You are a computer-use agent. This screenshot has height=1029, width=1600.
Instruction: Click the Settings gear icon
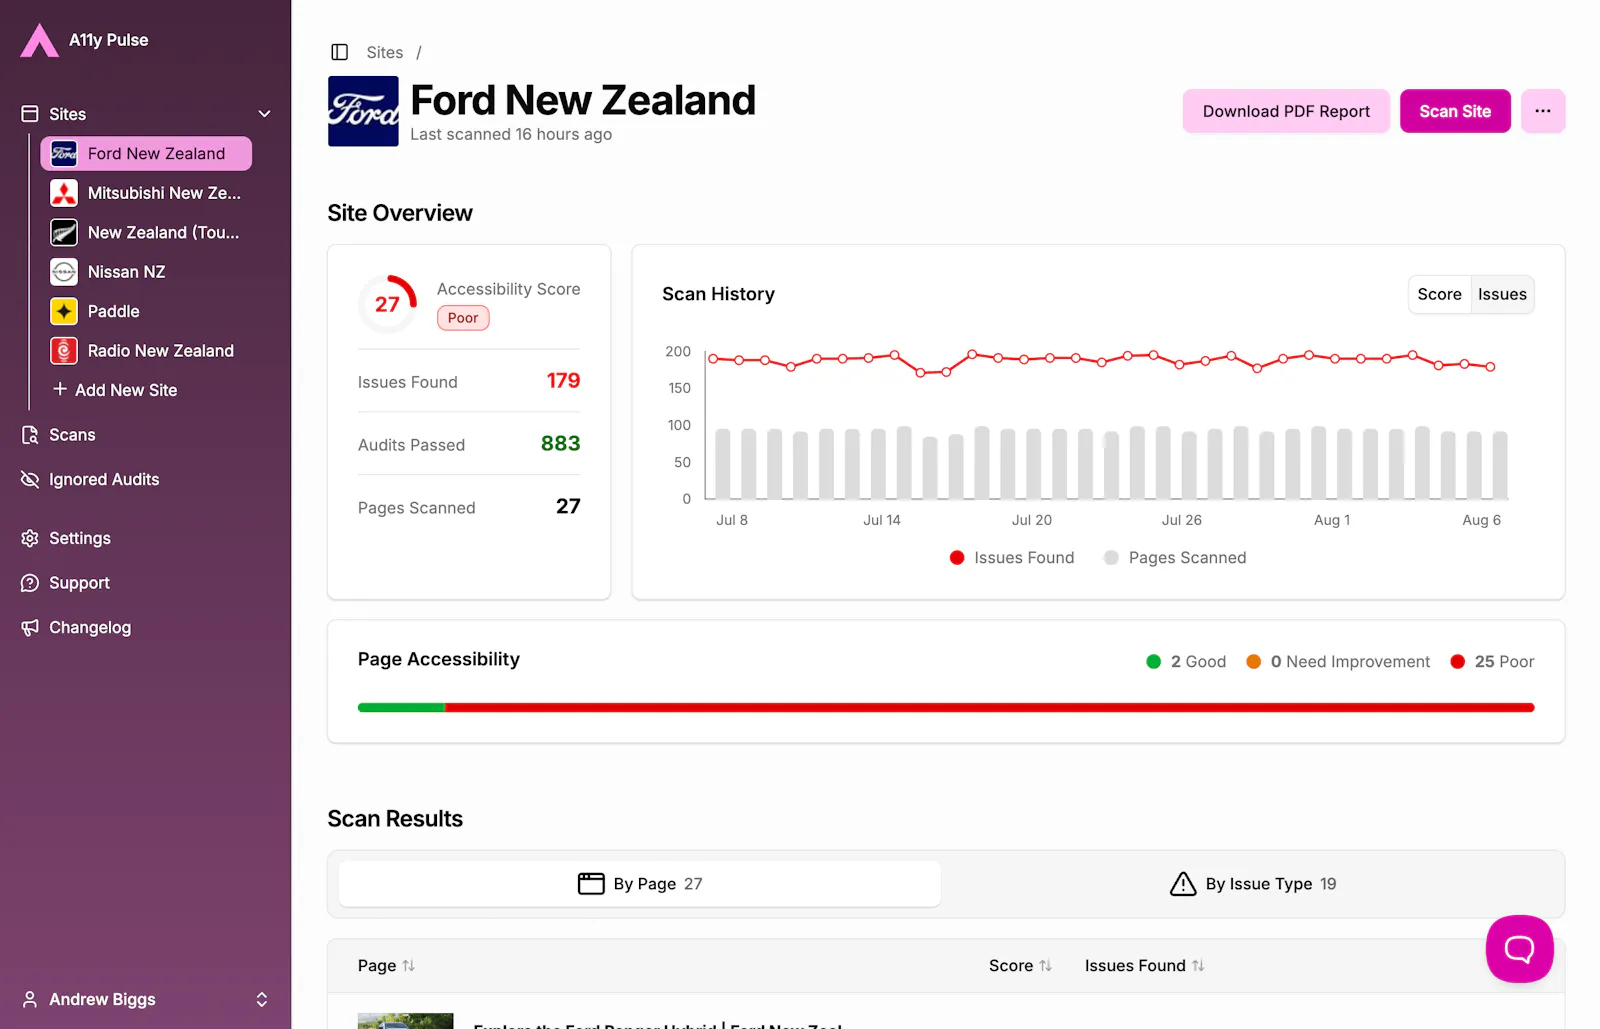[x=30, y=538]
